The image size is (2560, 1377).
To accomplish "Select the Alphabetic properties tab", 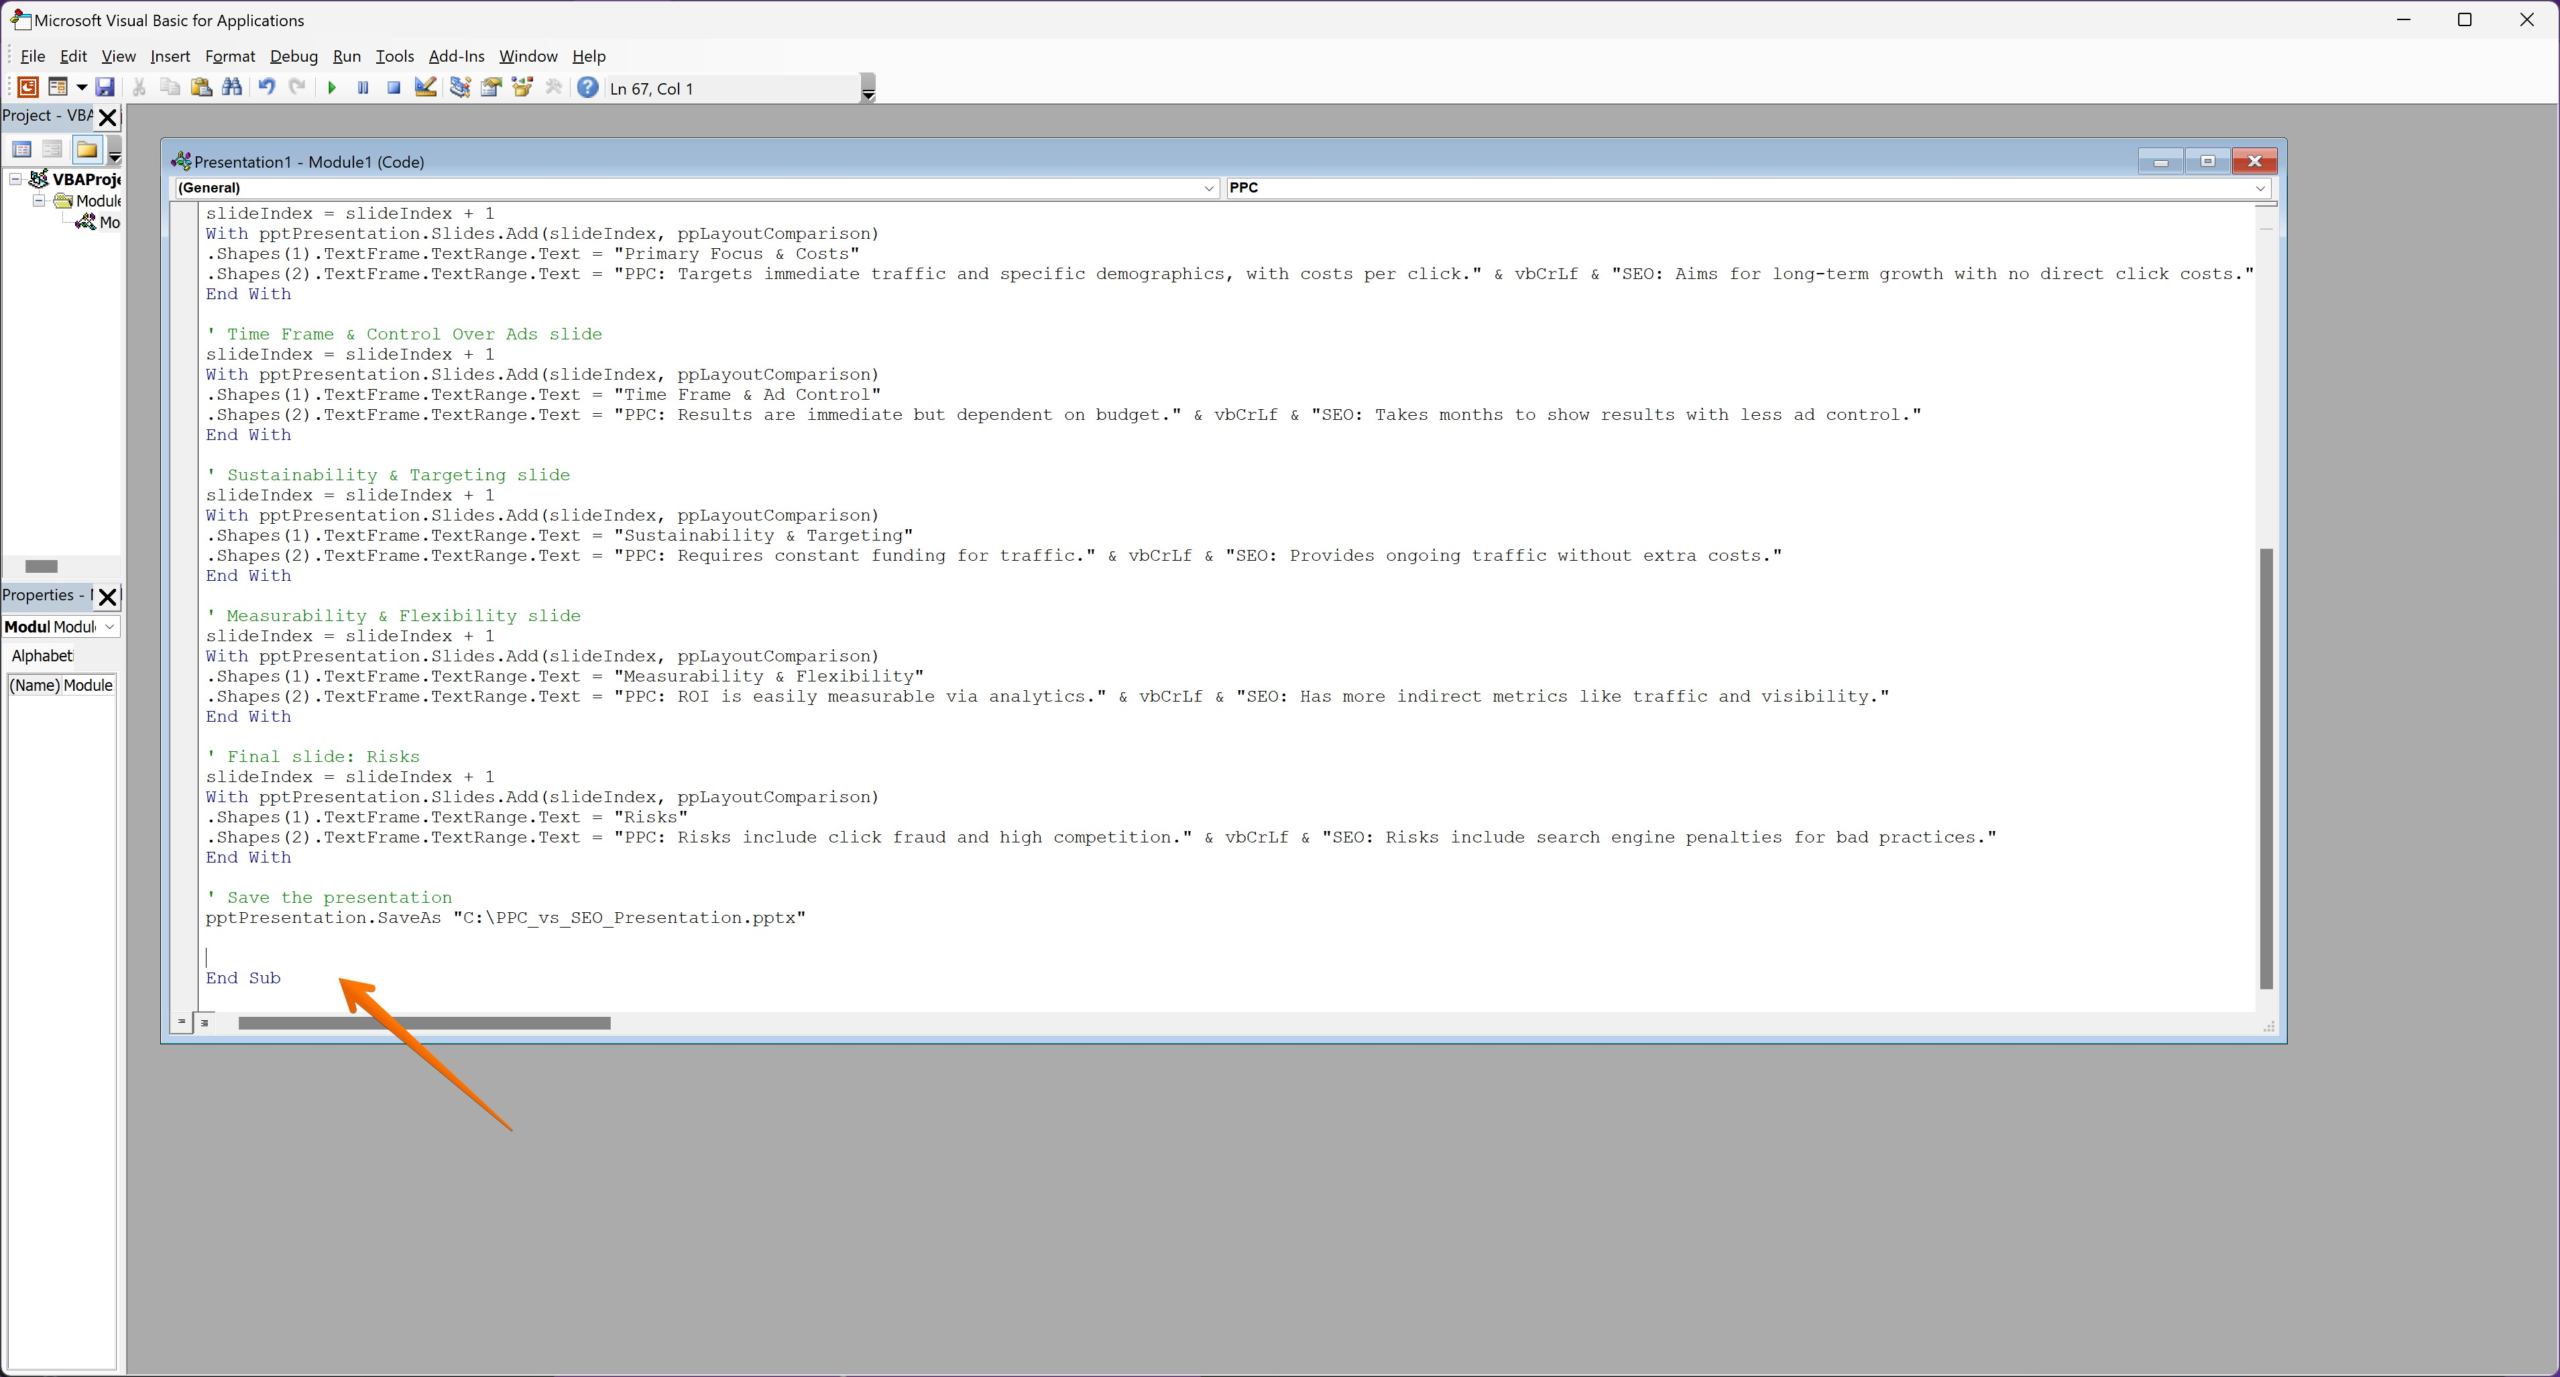I will tap(42, 656).
